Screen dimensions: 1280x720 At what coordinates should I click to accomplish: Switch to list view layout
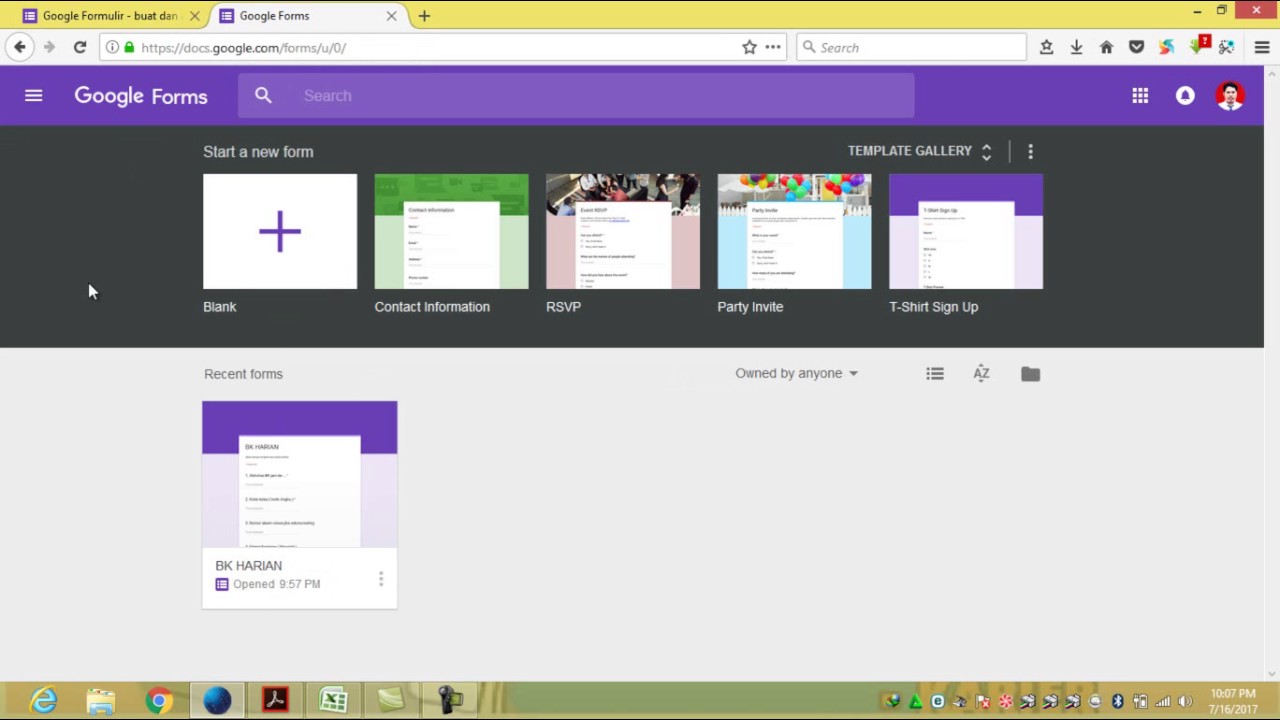click(x=935, y=373)
